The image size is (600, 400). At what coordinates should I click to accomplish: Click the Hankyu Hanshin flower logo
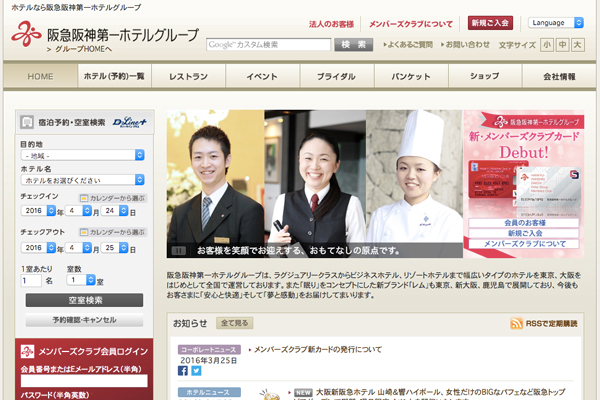point(26,34)
